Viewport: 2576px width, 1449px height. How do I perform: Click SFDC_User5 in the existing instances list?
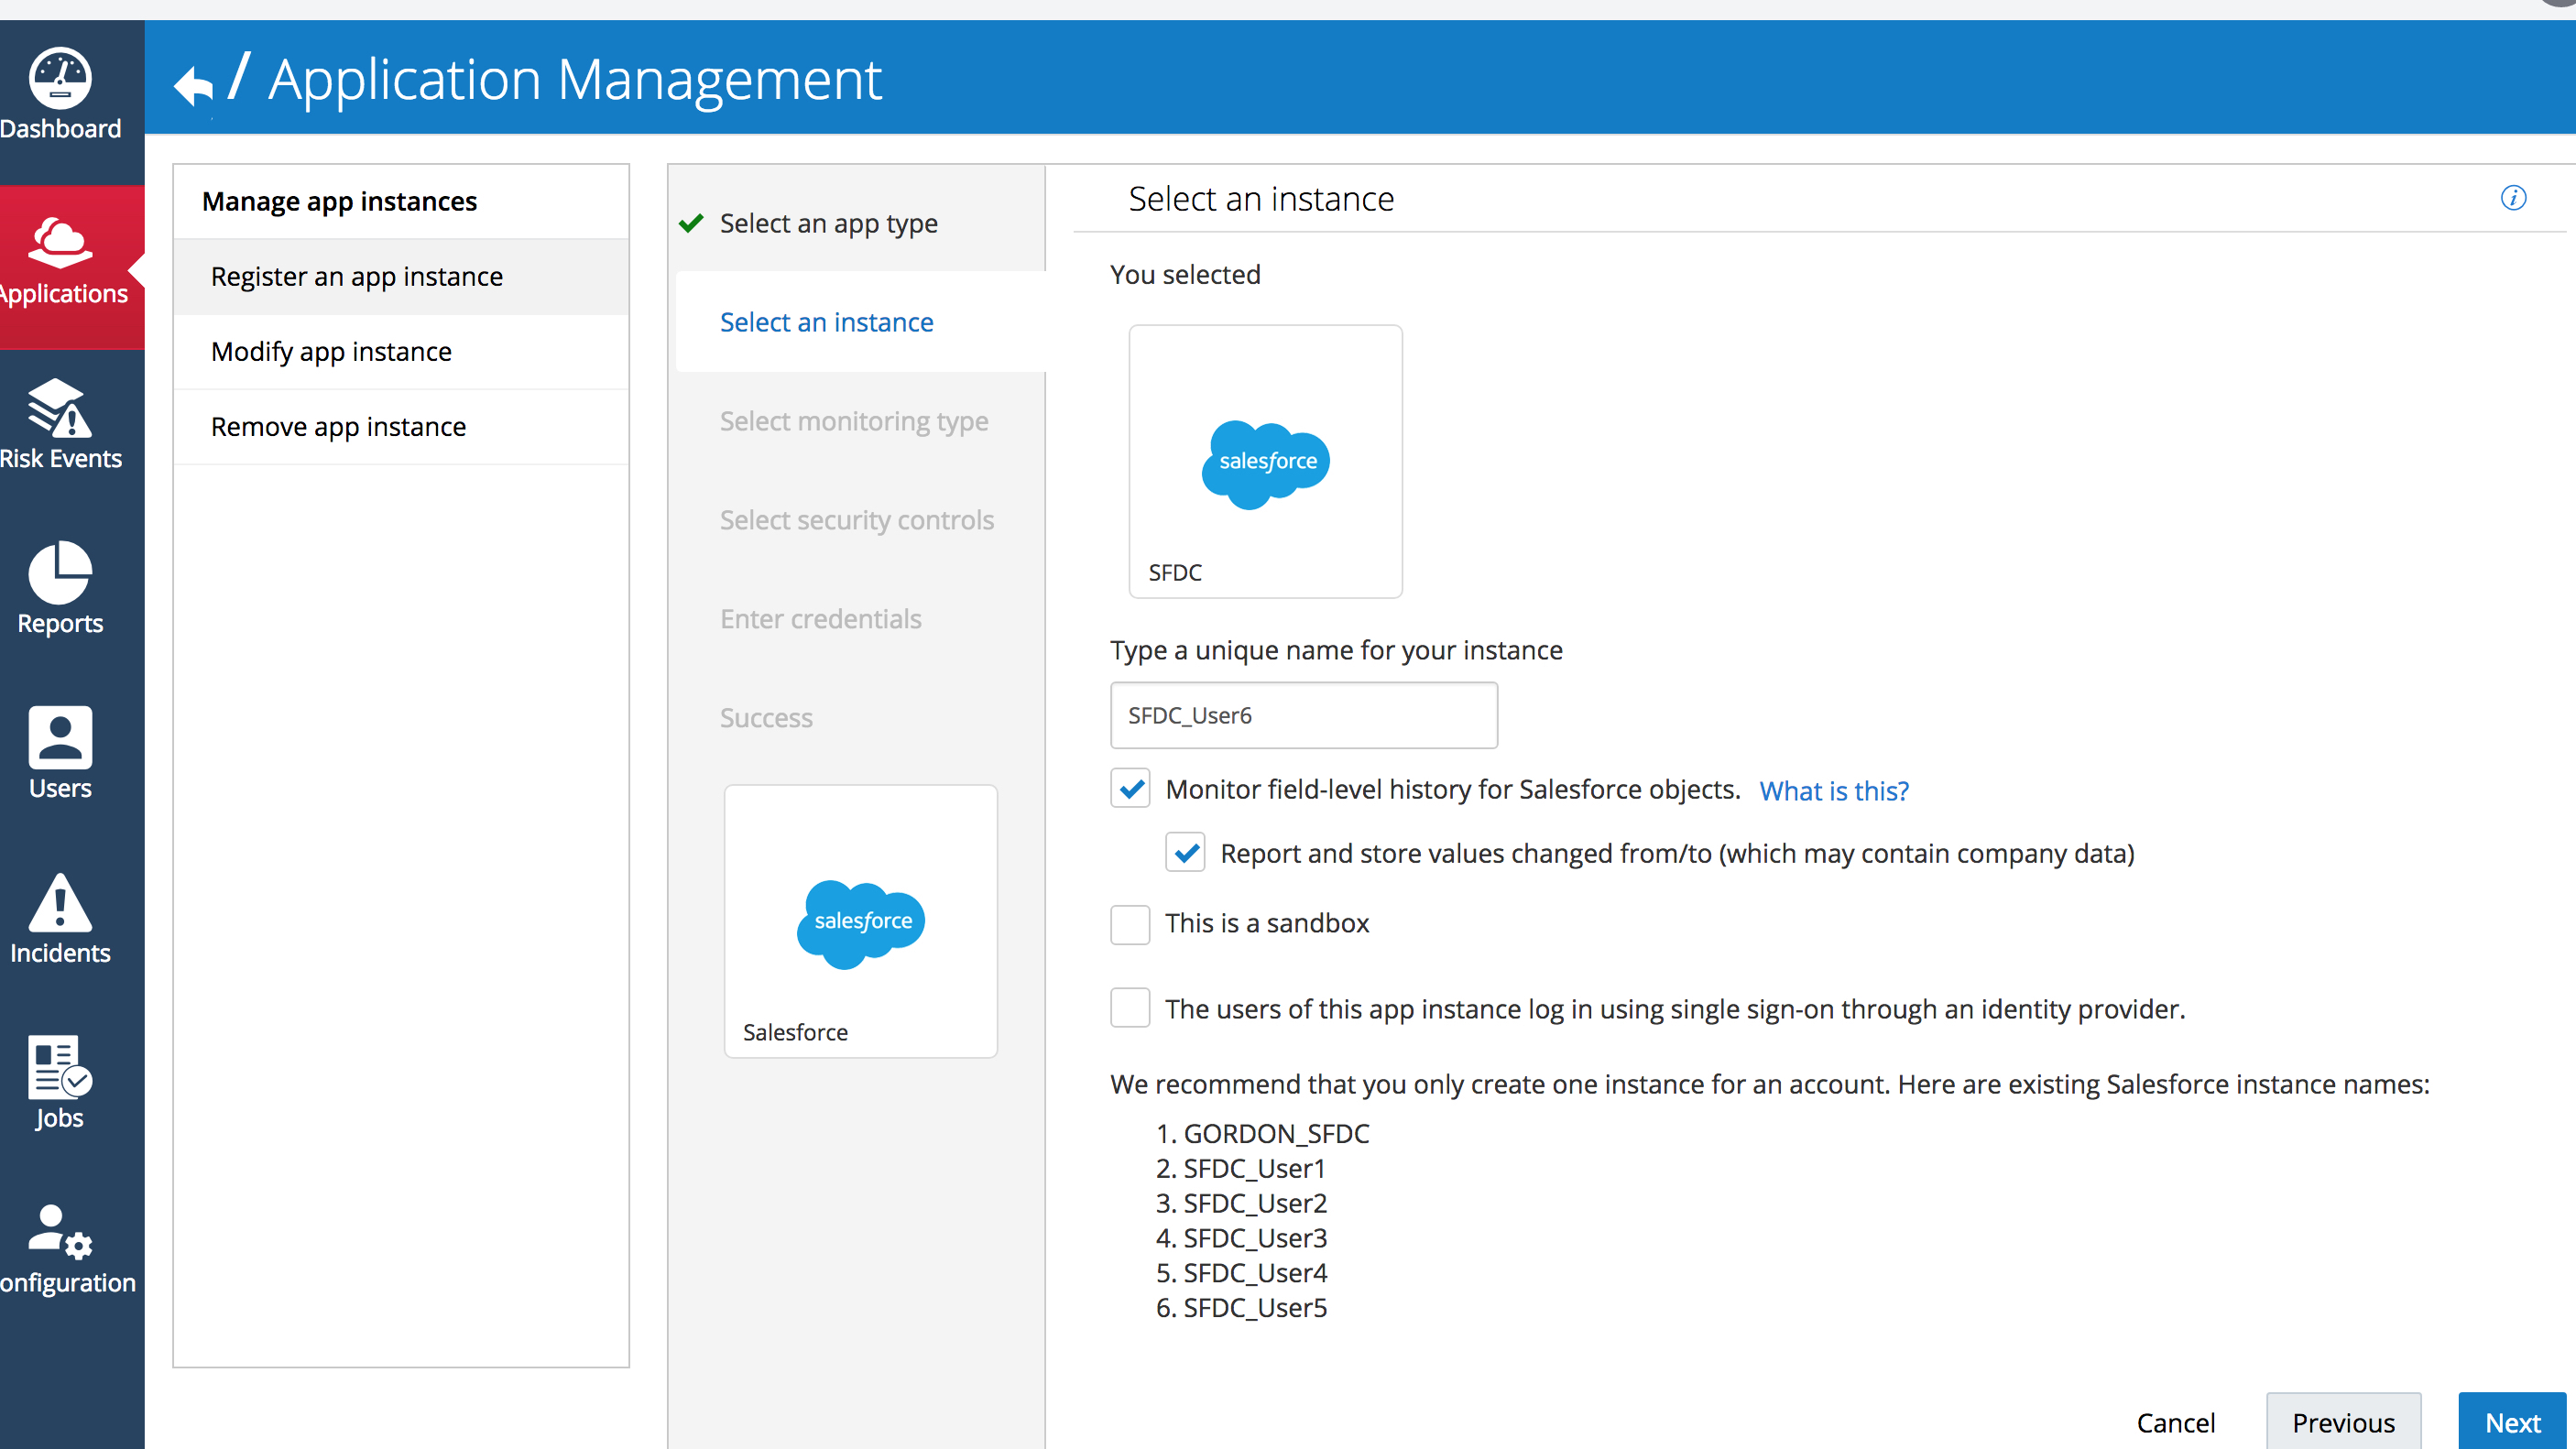(x=1255, y=1308)
